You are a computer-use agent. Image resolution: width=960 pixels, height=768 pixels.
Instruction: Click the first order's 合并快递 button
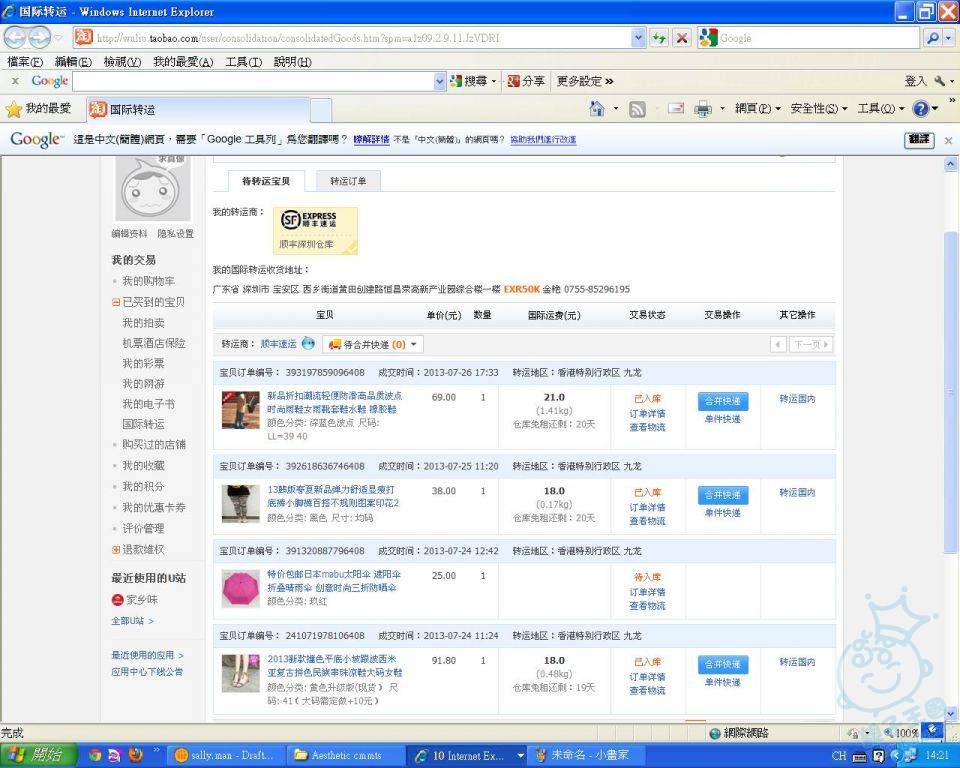tap(722, 401)
